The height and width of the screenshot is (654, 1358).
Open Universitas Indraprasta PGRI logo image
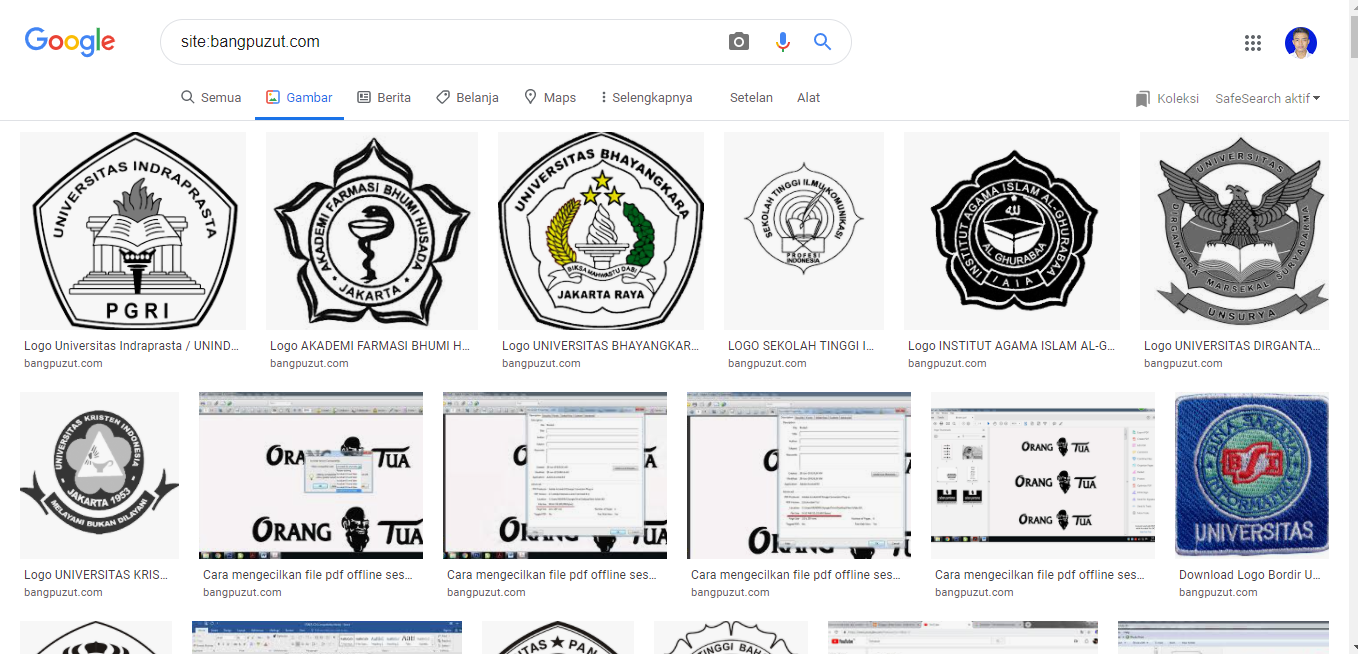click(x=133, y=231)
